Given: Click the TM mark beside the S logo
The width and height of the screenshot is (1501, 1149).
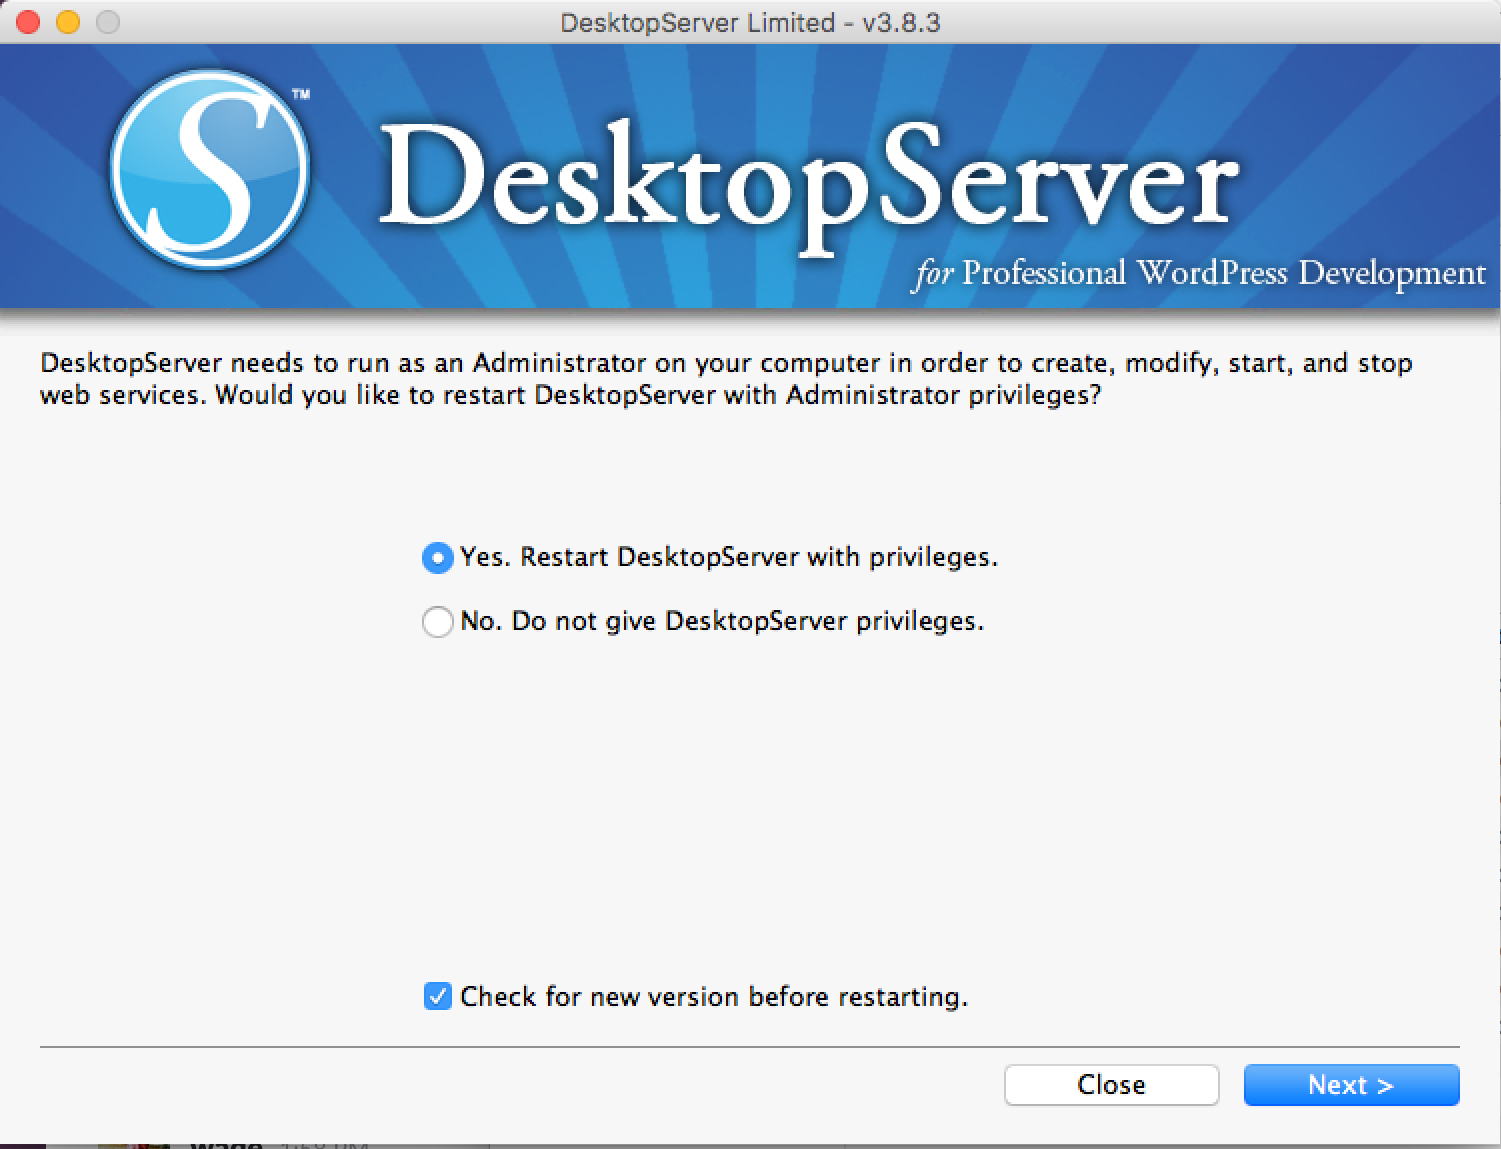Looking at the screenshot, I should point(300,92).
